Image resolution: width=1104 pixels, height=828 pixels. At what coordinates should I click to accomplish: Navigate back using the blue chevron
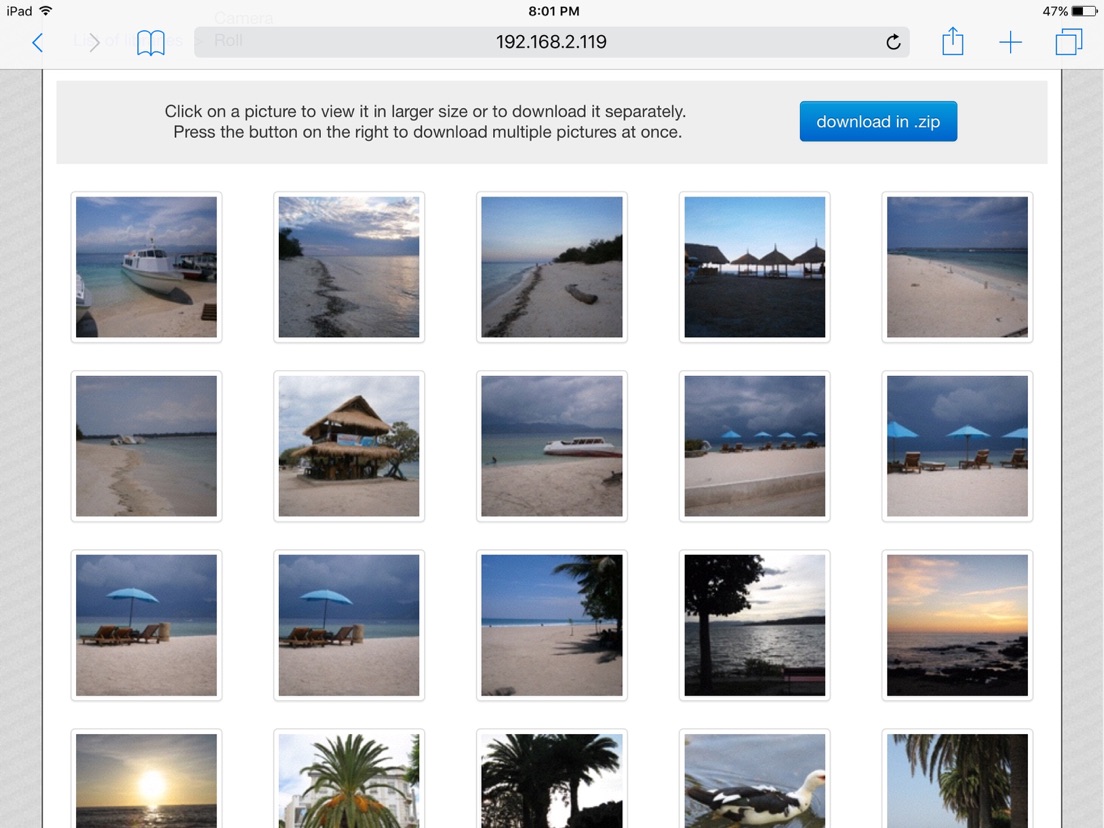37,42
